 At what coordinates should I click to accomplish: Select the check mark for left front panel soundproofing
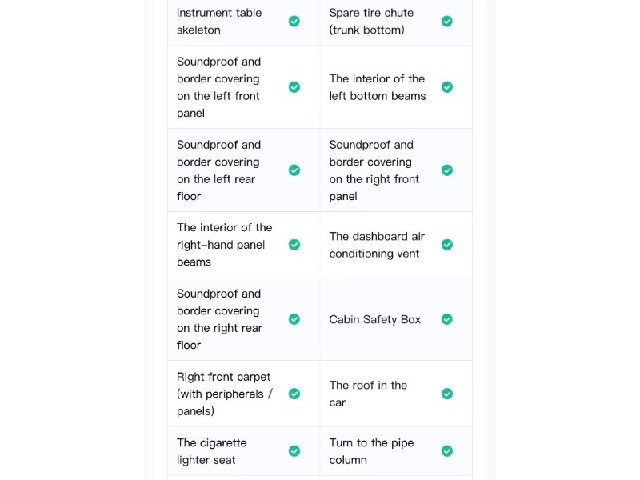pos(294,87)
